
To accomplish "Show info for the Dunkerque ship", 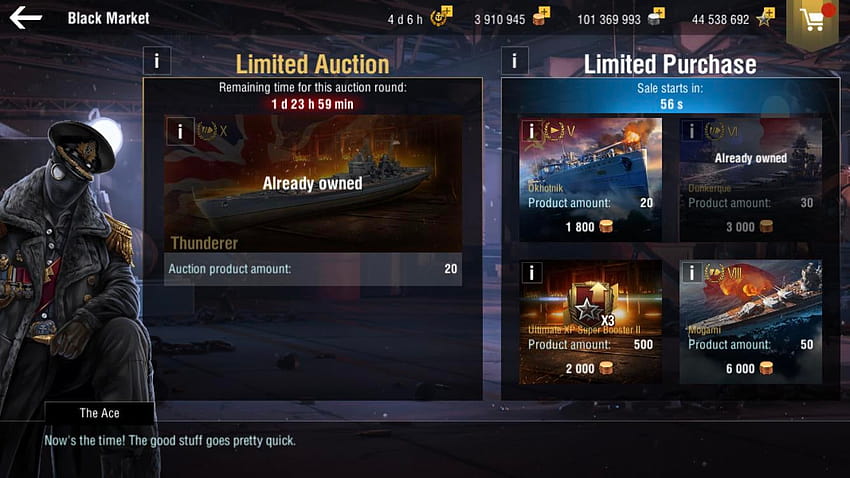I will click(691, 131).
